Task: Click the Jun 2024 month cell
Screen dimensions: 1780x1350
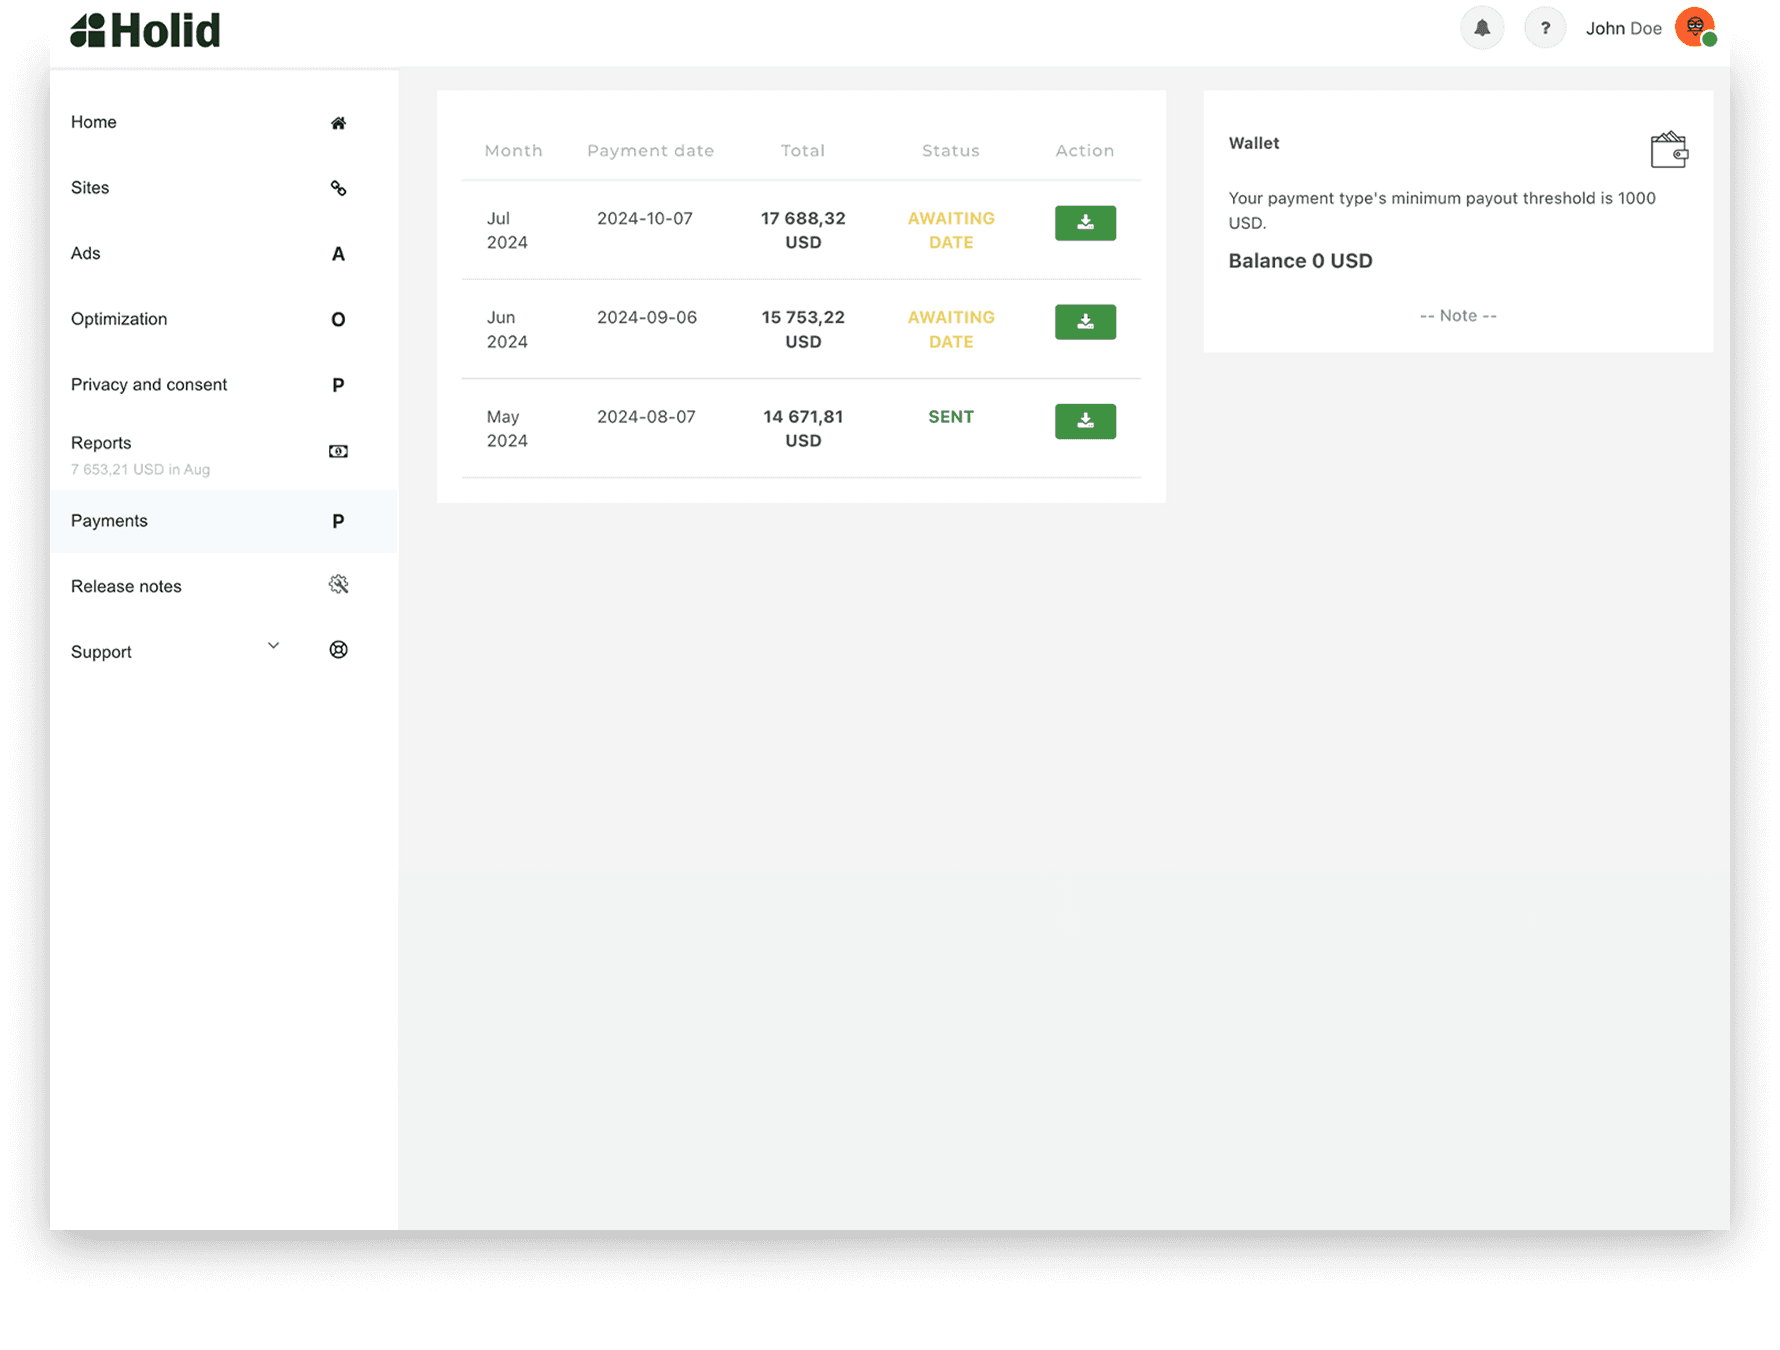Action: 507,329
